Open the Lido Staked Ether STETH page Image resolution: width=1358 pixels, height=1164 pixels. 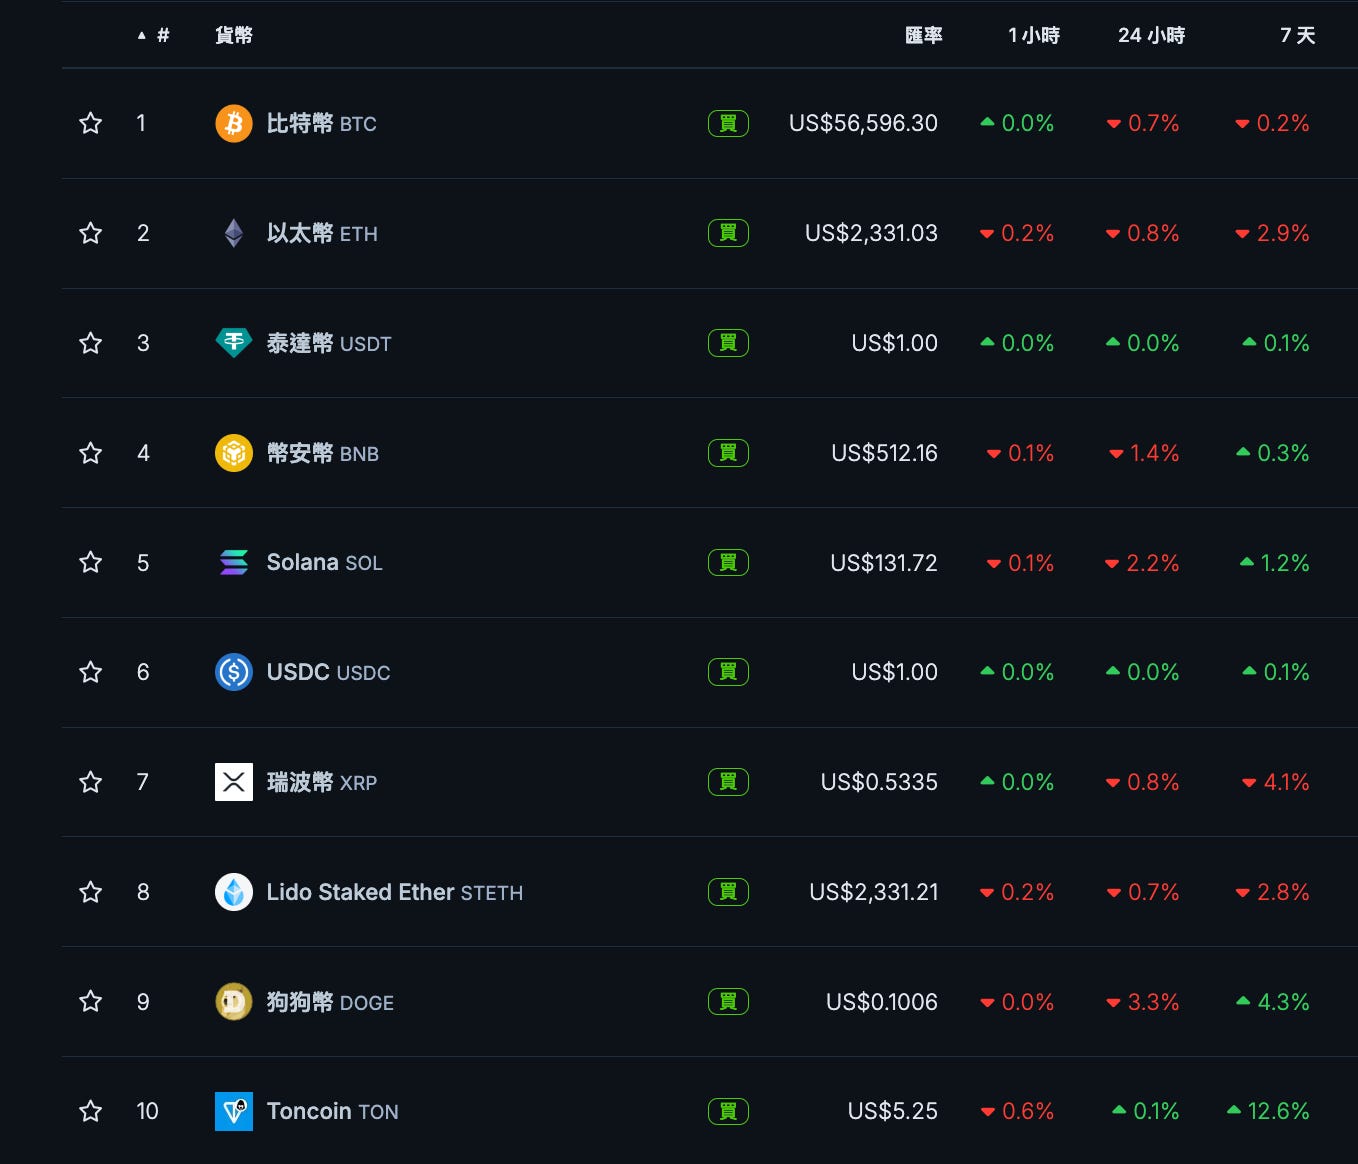click(395, 892)
